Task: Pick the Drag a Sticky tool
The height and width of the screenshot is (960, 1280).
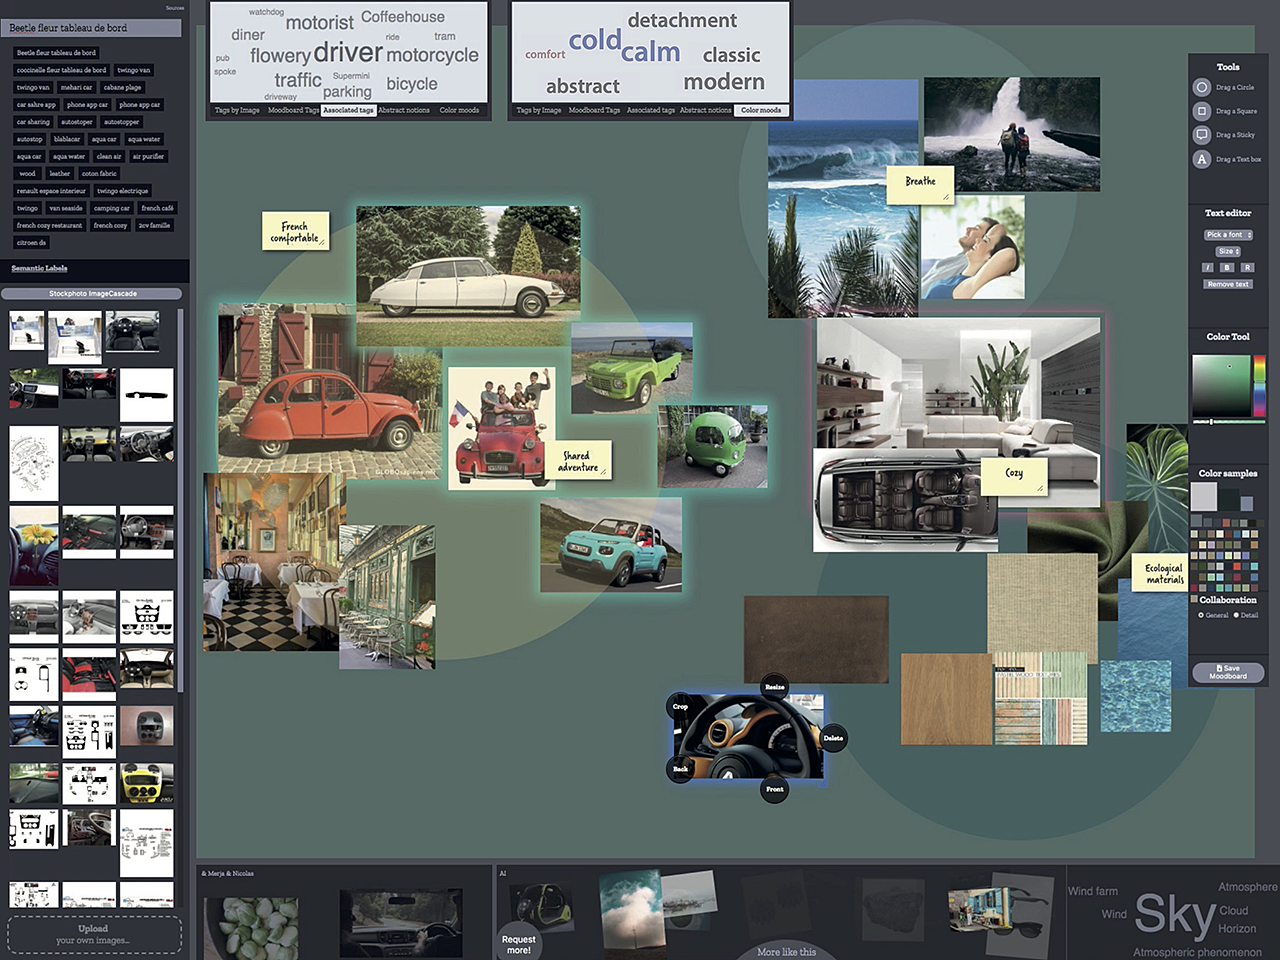Action: point(1202,135)
